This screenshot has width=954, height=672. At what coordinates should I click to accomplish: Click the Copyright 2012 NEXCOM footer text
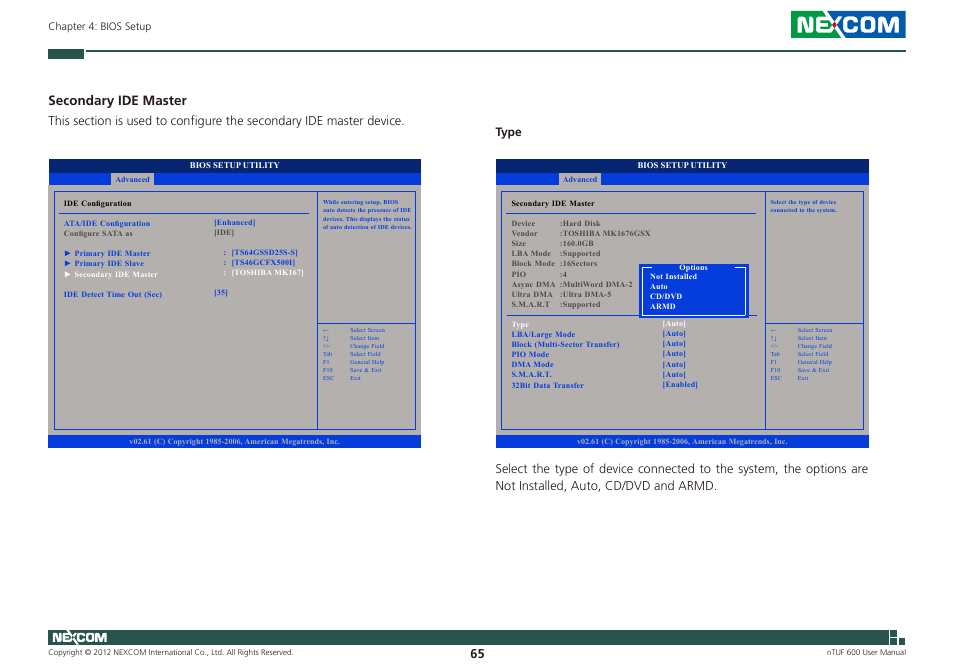pos(170,653)
